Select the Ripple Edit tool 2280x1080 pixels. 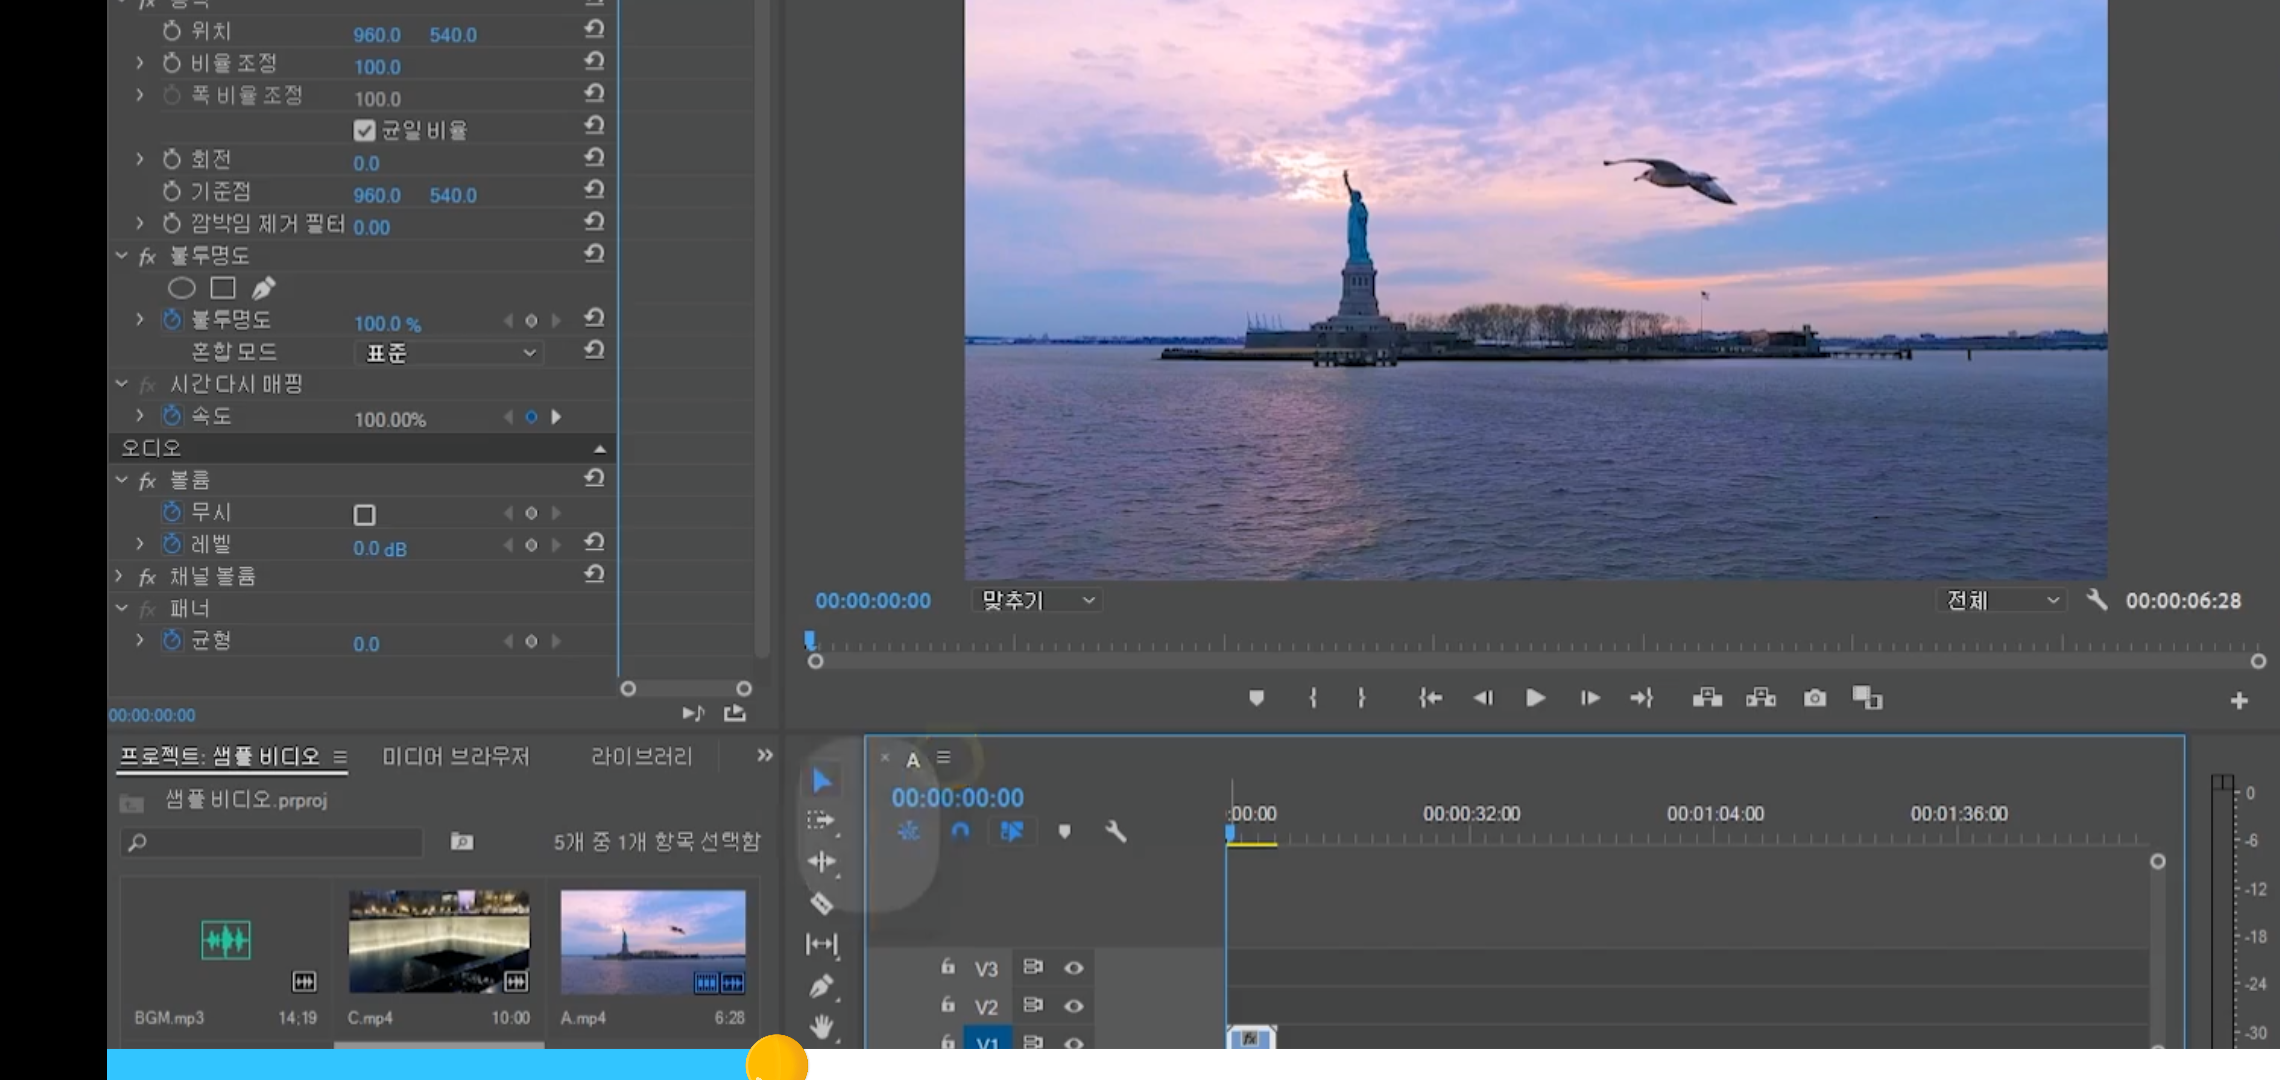pos(821,861)
